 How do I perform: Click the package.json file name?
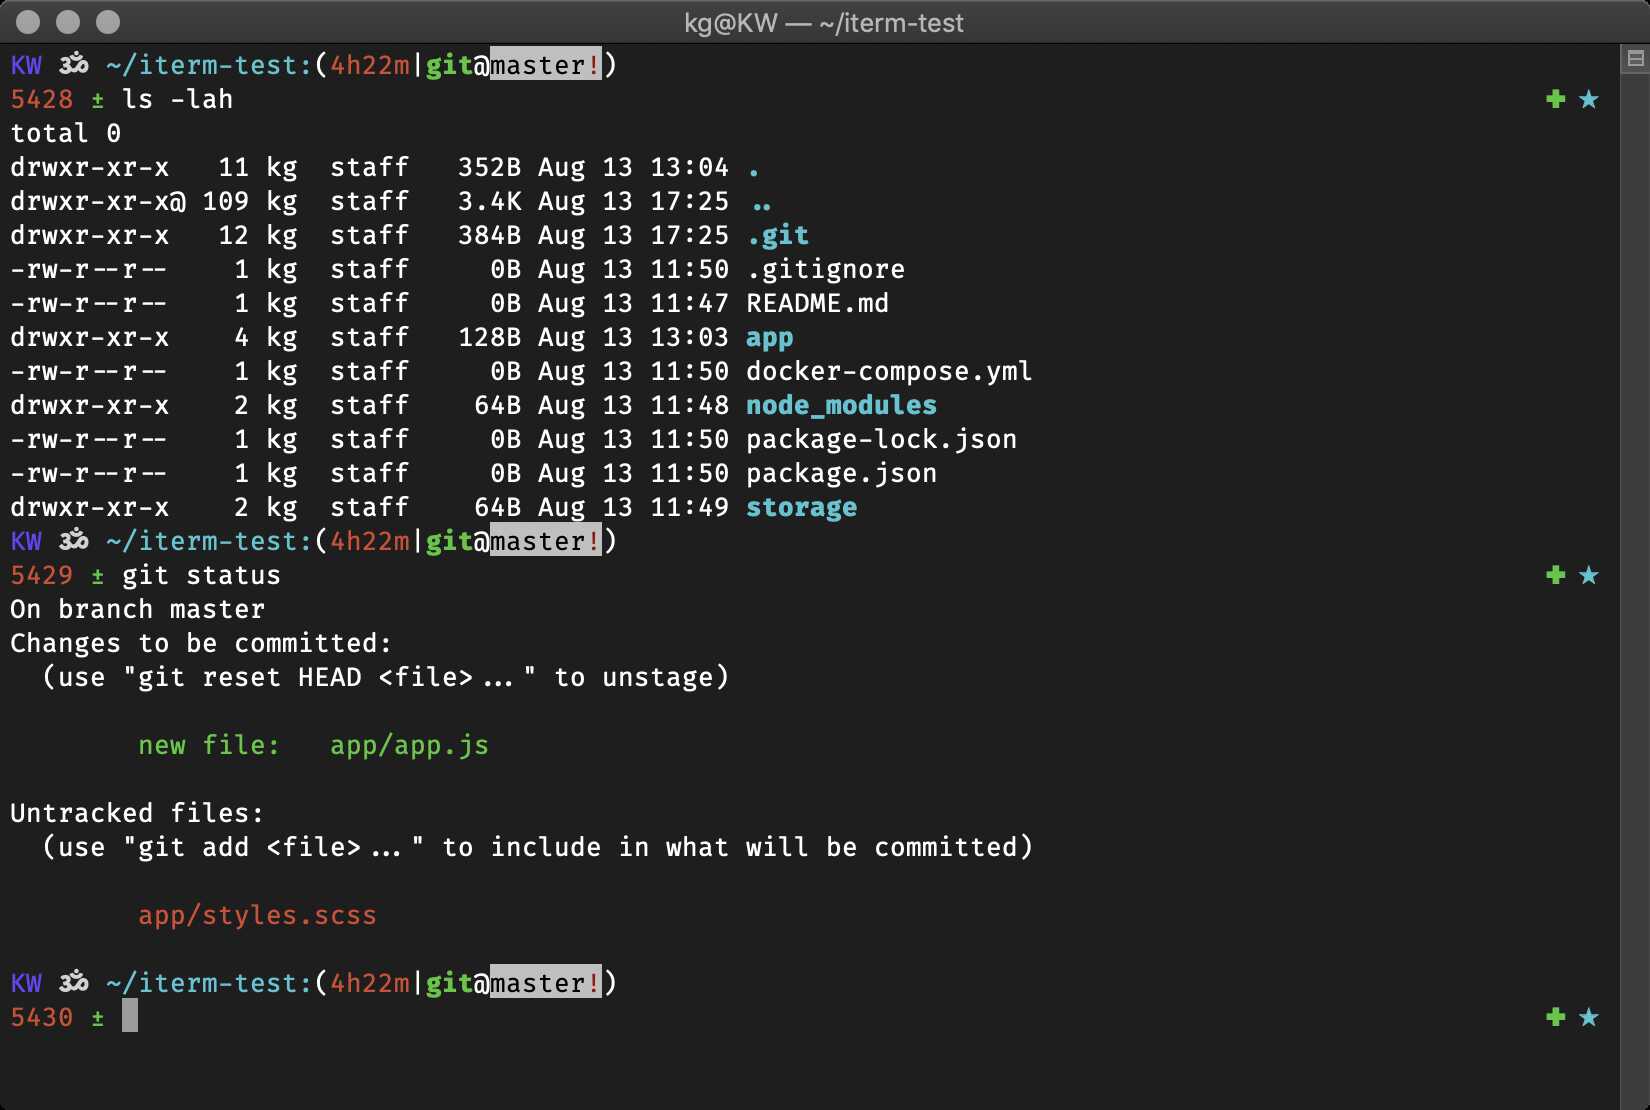842,474
